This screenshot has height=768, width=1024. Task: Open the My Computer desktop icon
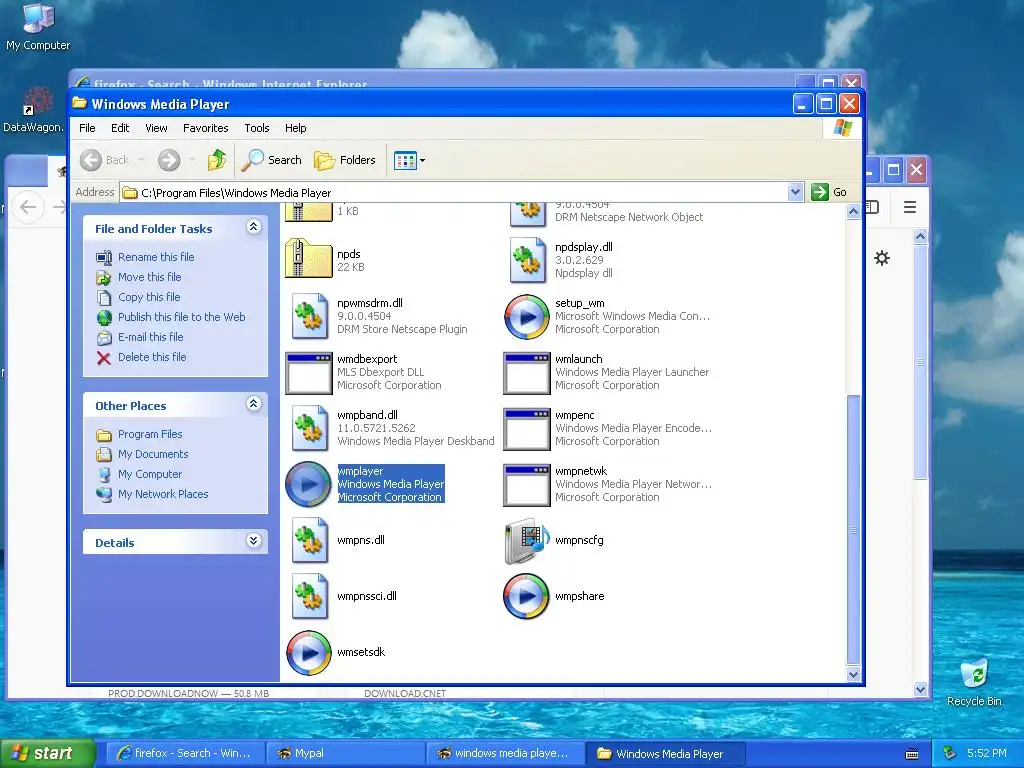click(x=38, y=26)
